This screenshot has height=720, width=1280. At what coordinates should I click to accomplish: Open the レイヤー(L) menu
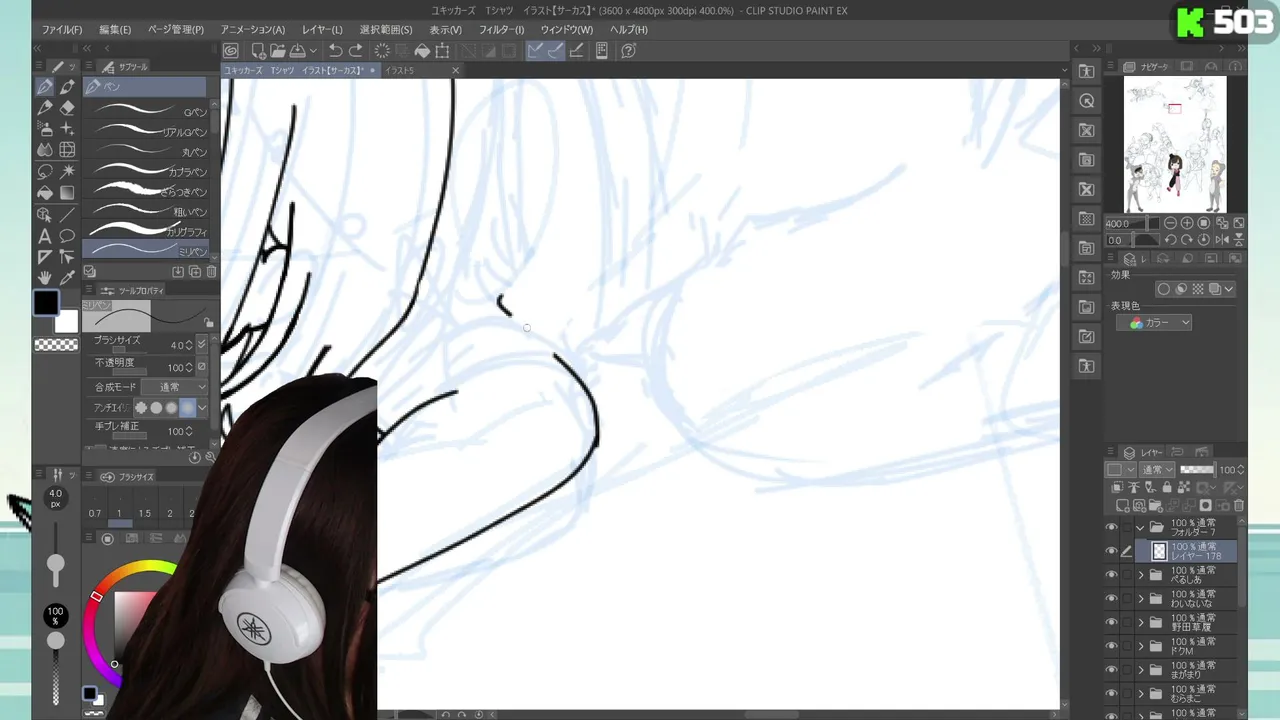[x=322, y=29]
